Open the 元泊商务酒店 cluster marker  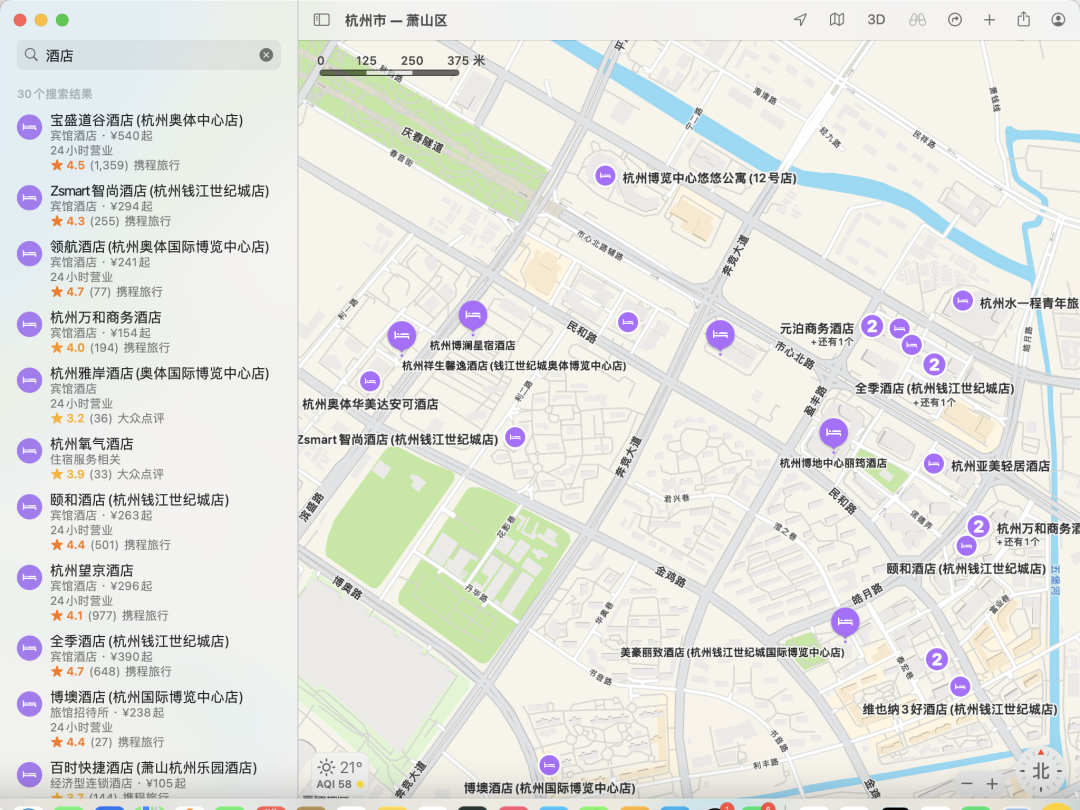[x=872, y=326]
